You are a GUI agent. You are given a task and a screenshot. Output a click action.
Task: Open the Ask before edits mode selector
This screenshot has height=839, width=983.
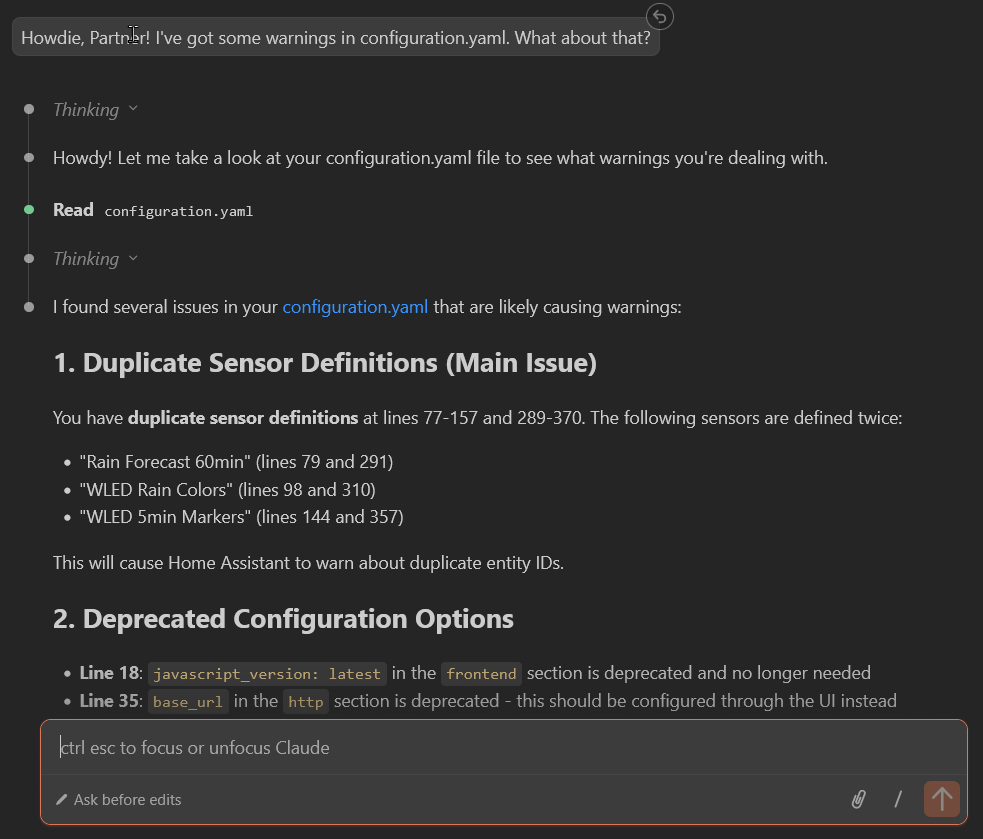coord(120,799)
